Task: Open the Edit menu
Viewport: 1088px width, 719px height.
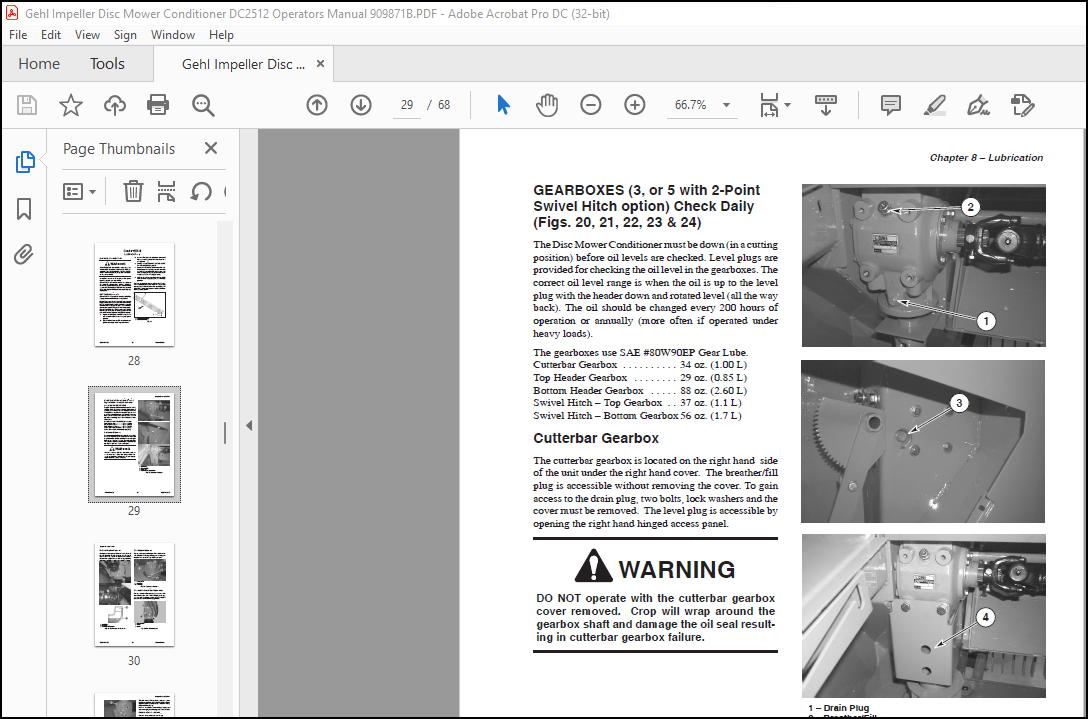Action: click(x=51, y=35)
